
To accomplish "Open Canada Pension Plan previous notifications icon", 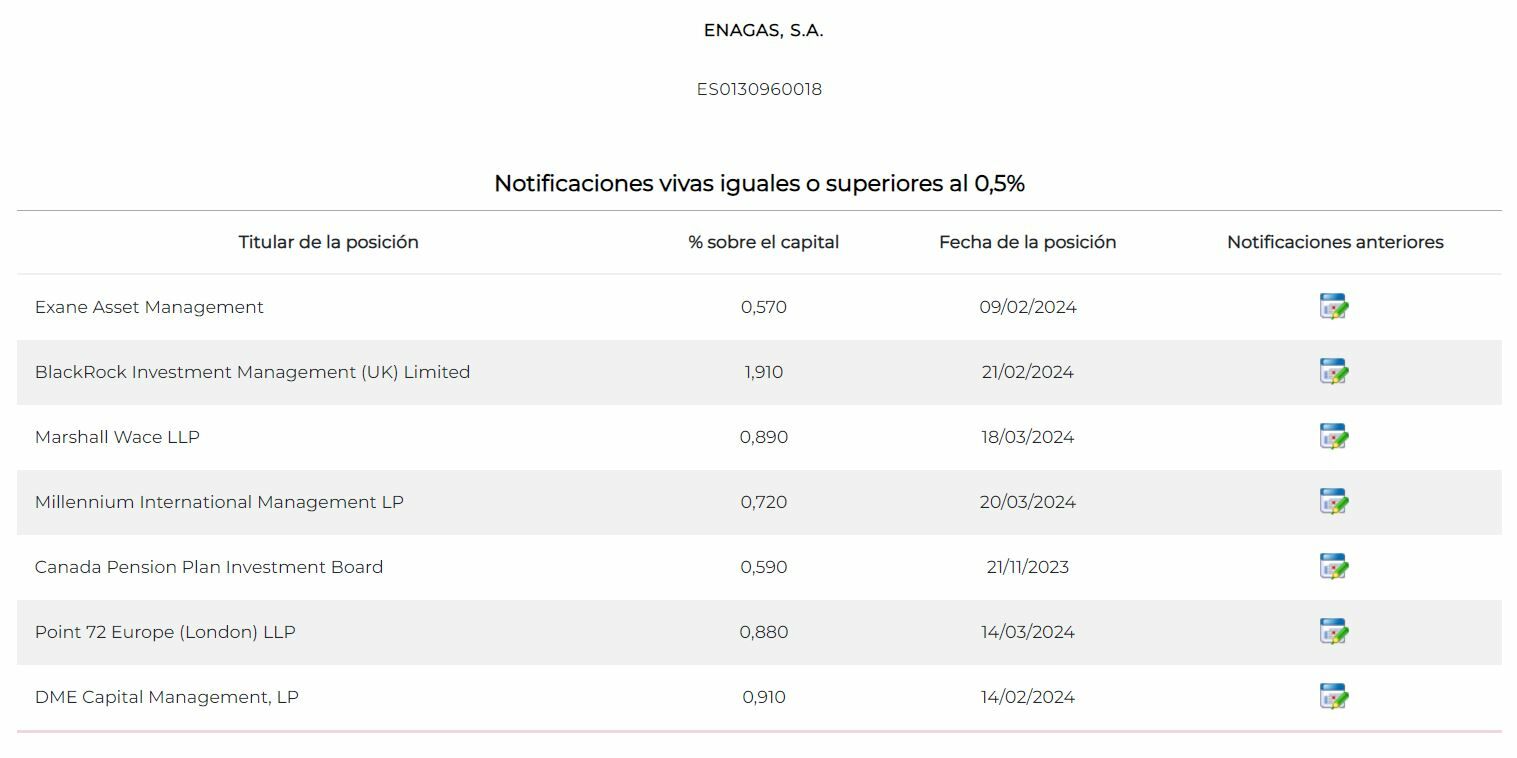I will (1334, 567).
